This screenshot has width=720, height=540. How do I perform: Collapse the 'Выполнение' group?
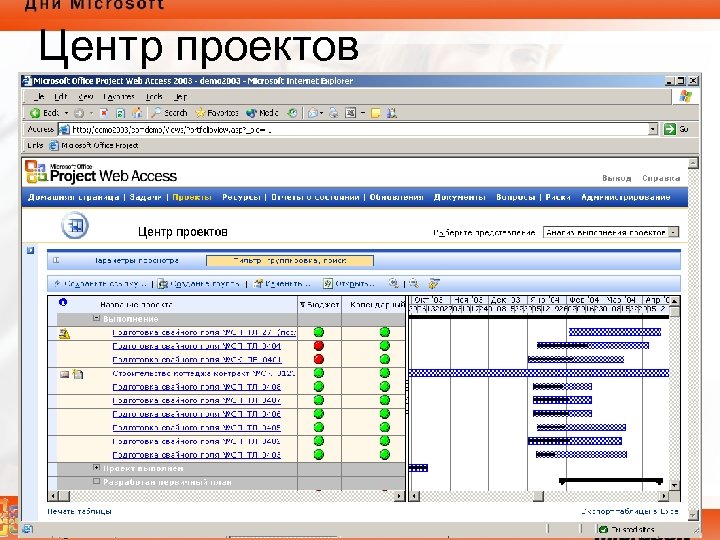pyautogui.click(x=96, y=318)
